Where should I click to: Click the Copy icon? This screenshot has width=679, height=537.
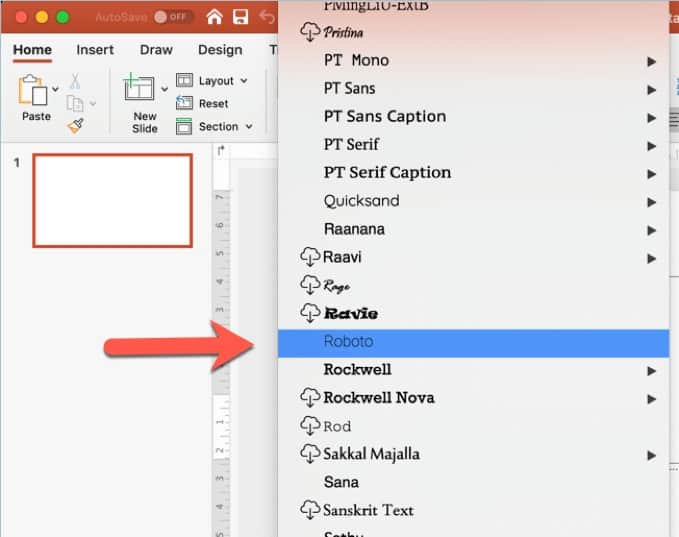coord(75,104)
